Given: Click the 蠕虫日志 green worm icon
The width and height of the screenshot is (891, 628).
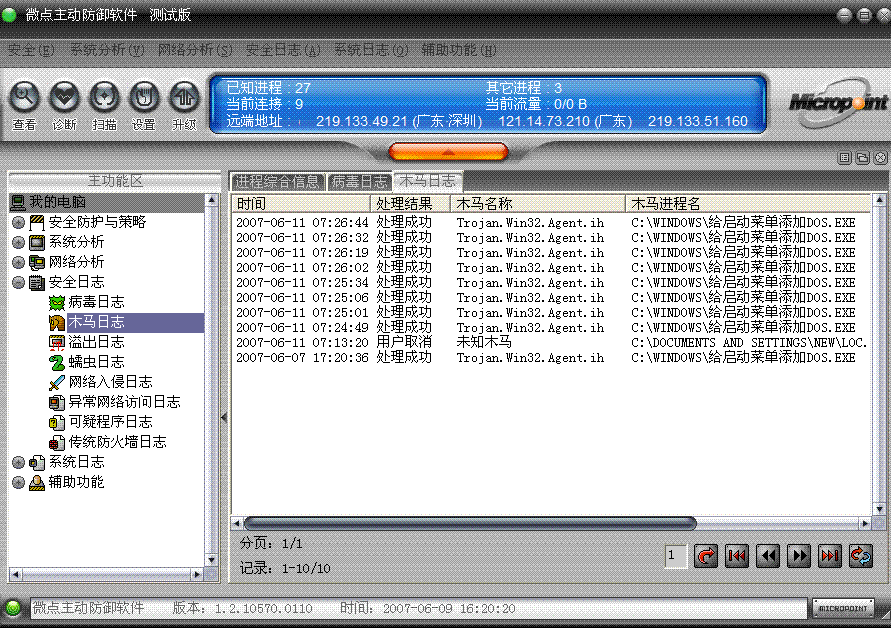Looking at the screenshot, I should [x=57, y=362].
